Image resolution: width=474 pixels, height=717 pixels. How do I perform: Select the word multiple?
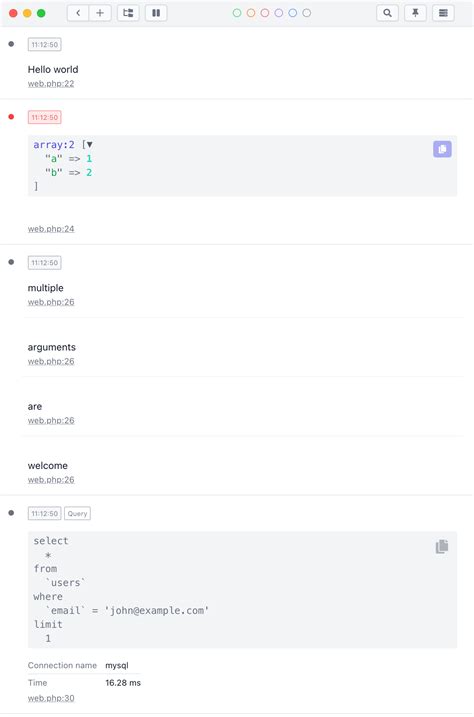click(x=45, y=288)
